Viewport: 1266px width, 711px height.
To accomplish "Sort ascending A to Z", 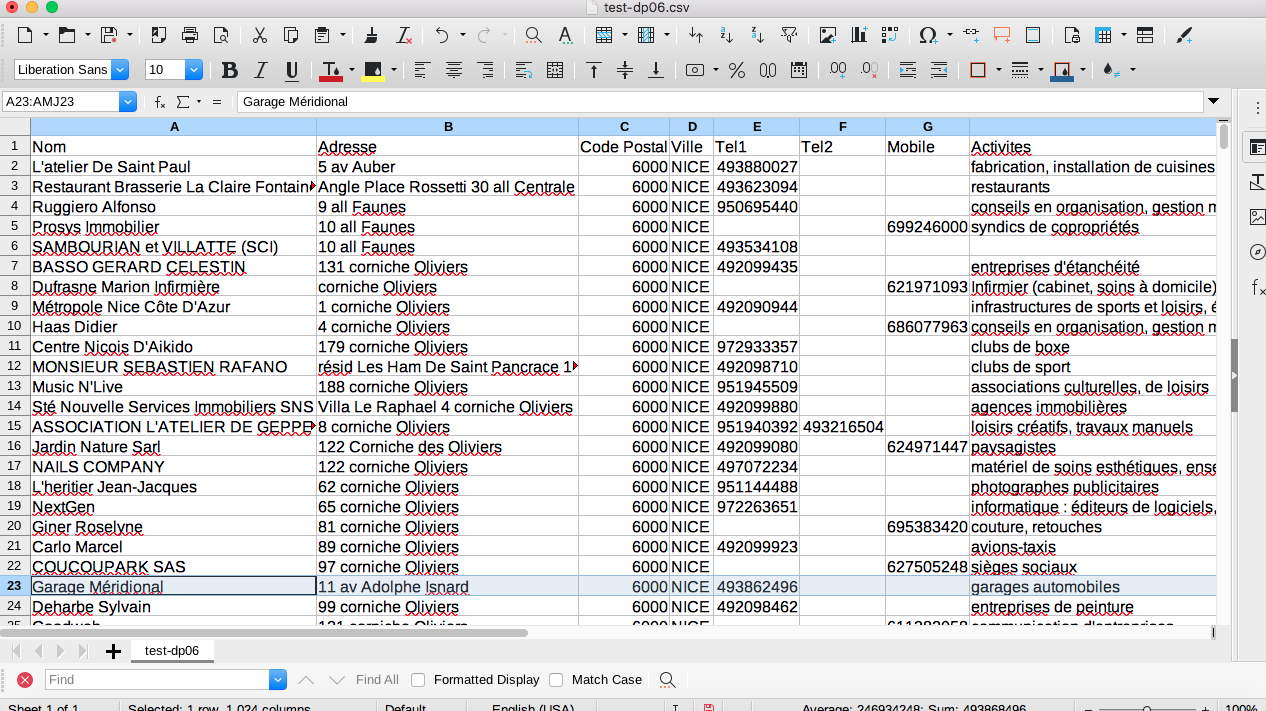I will 727,36.
